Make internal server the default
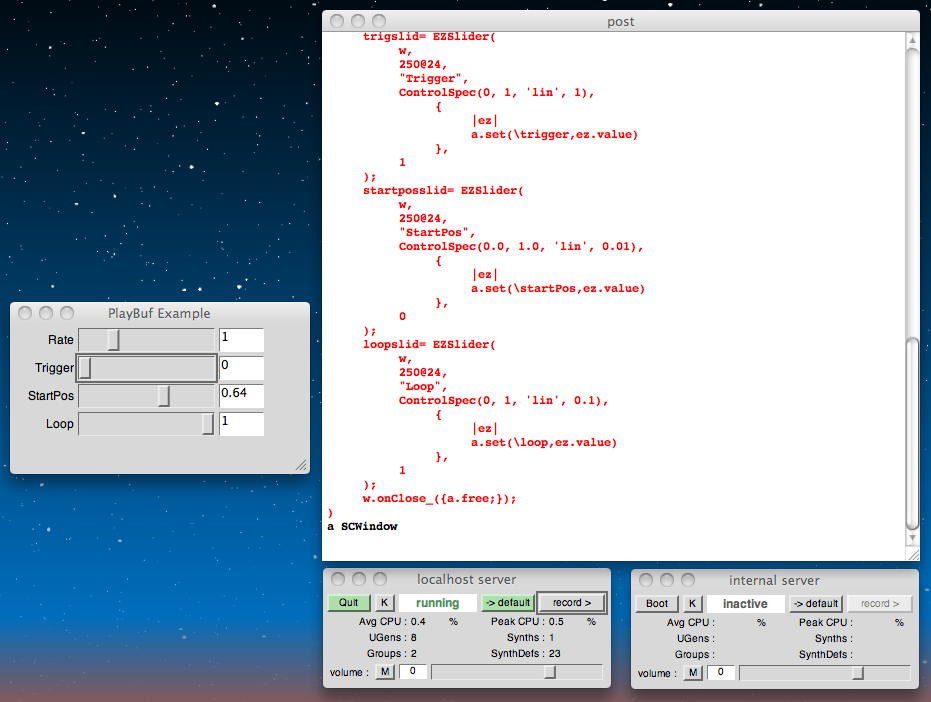The height and width of the screenshot is (702, 931). [x=816, y=603]
